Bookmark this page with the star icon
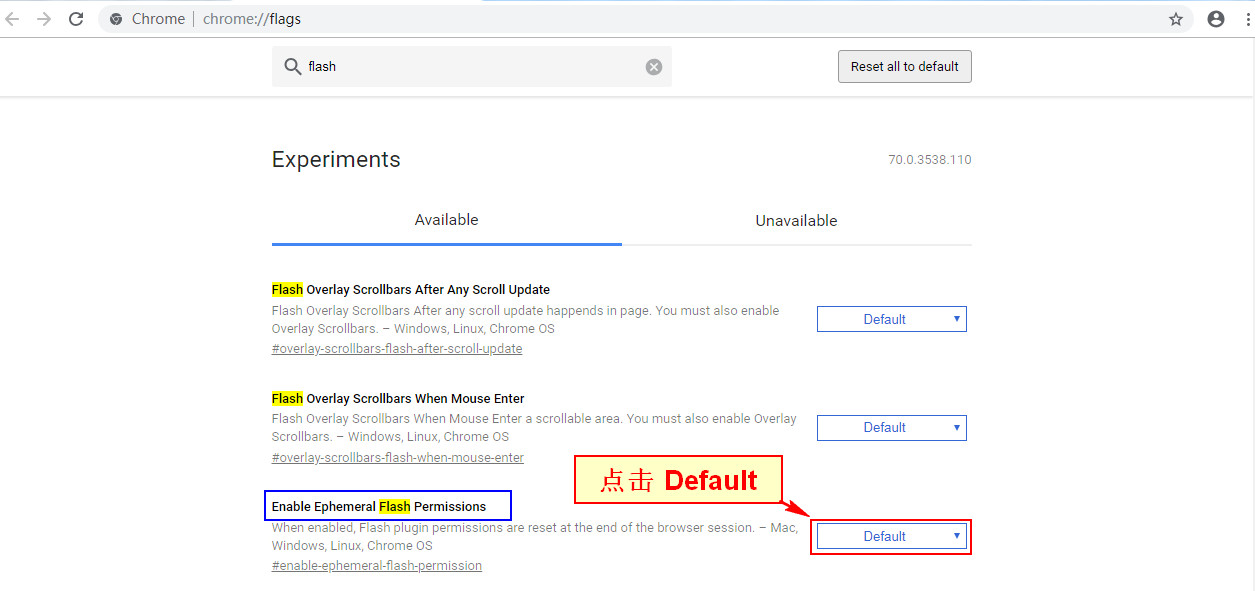Image resolution: width=1255 pixels, height=591 pixels. [x=1176, y=19]
